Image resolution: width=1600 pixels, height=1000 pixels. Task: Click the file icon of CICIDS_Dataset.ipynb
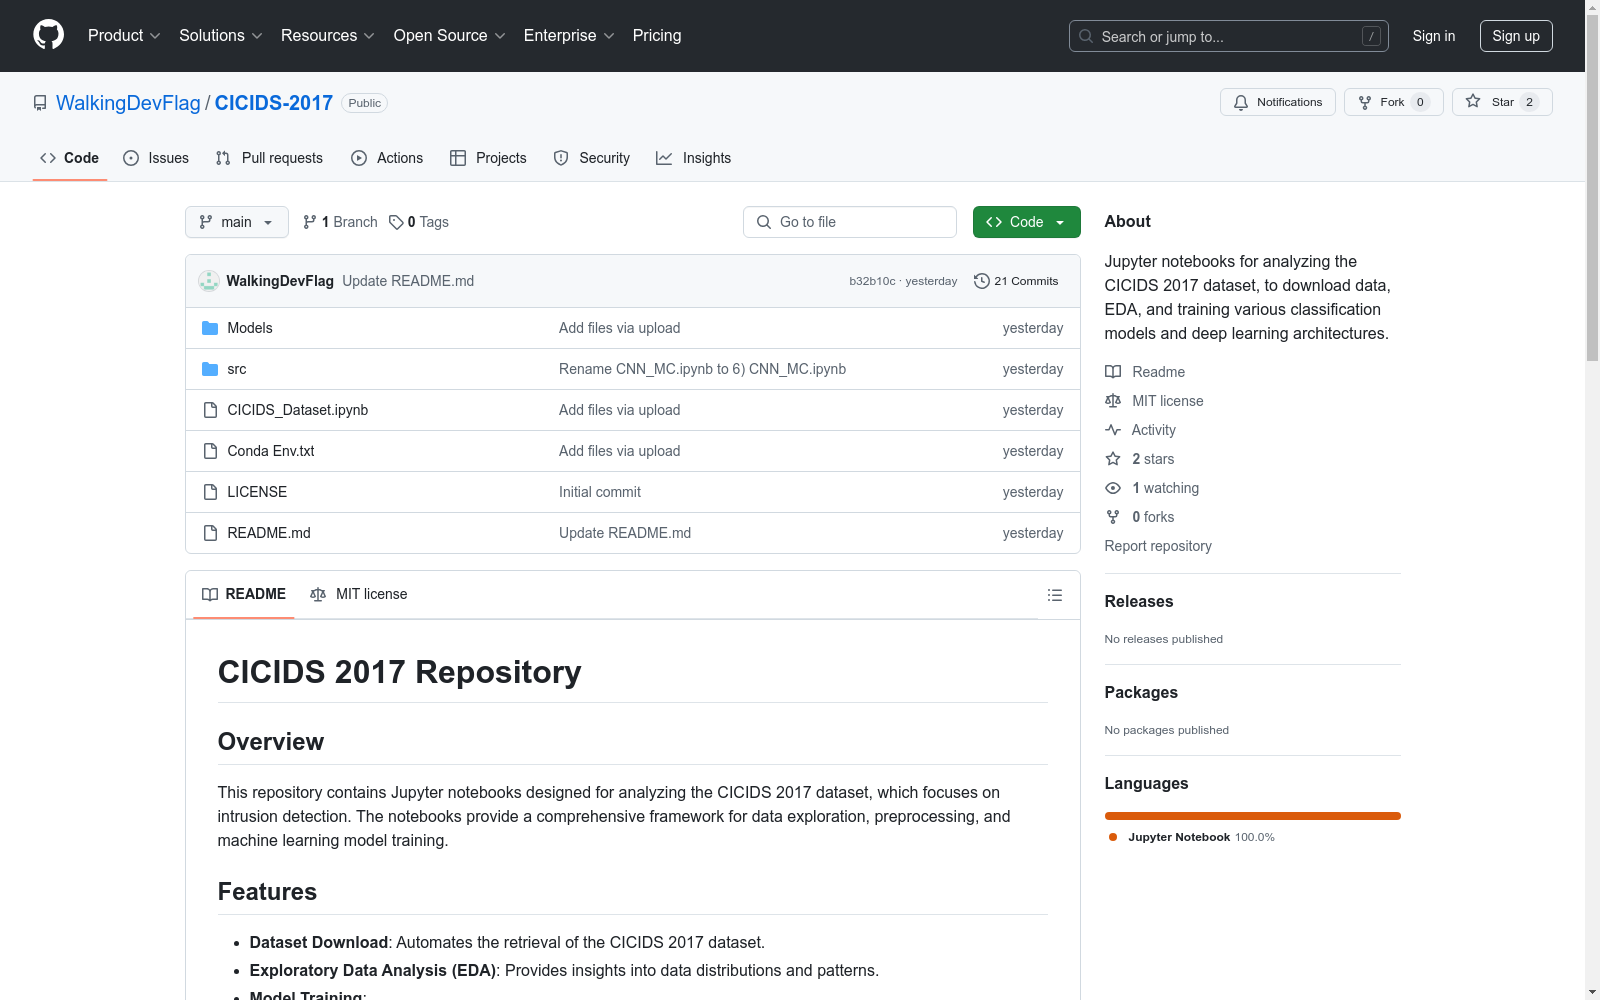coord(210,410)
